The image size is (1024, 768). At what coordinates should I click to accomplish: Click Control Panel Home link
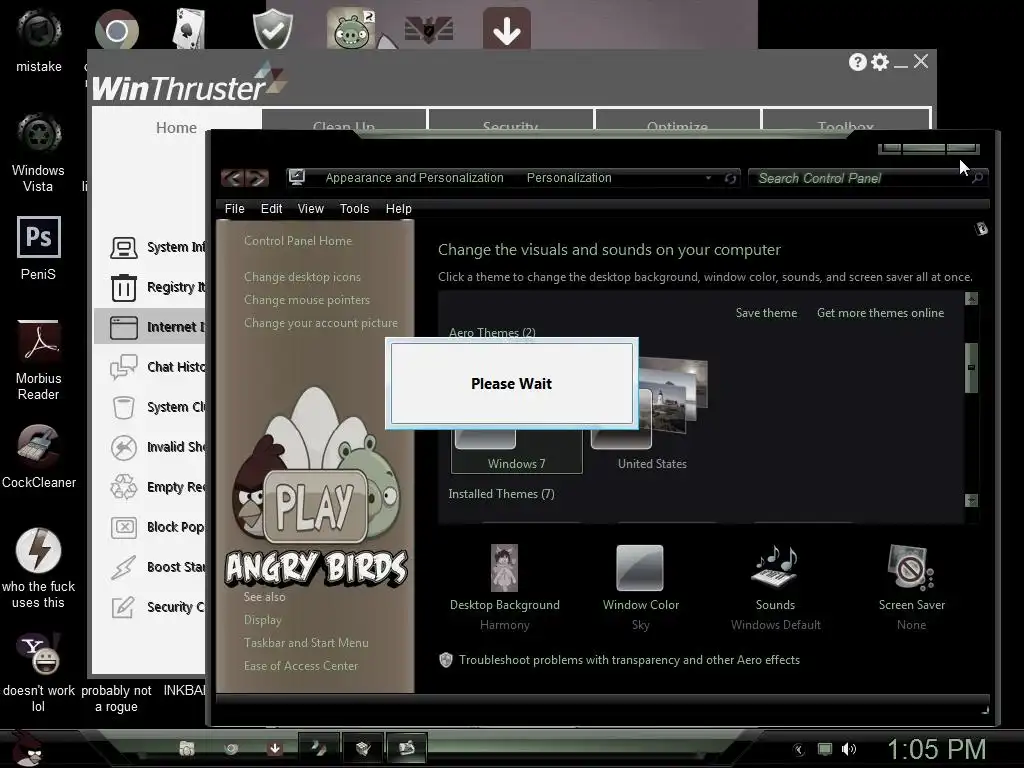[x=298, y=240]
